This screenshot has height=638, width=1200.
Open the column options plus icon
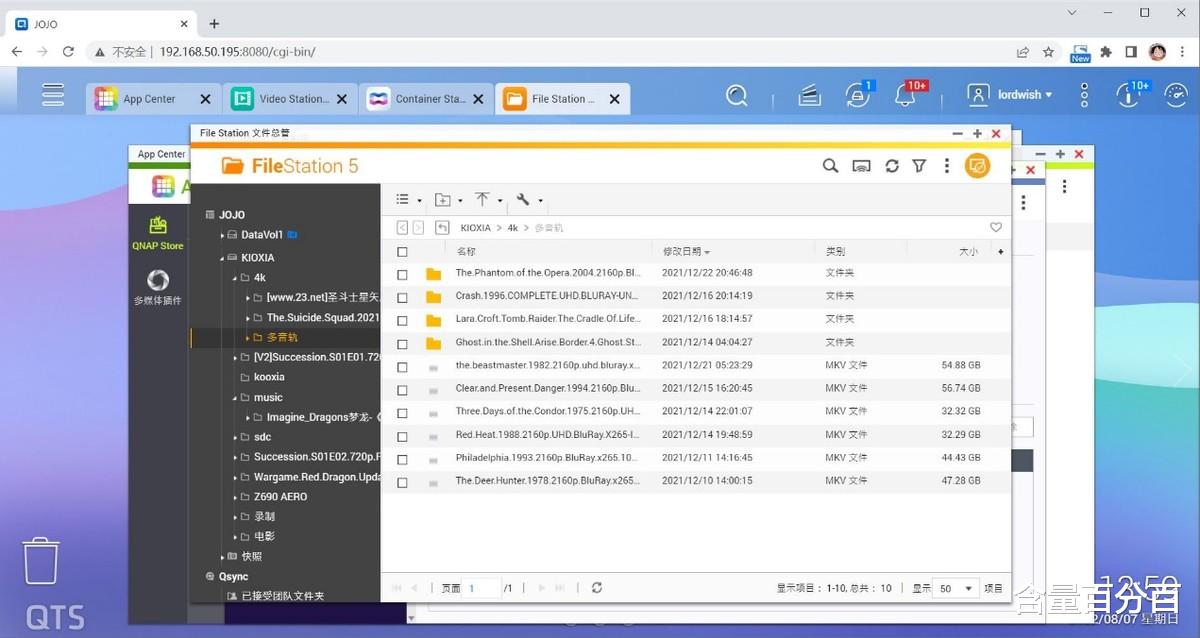(x=1001, y=252)
